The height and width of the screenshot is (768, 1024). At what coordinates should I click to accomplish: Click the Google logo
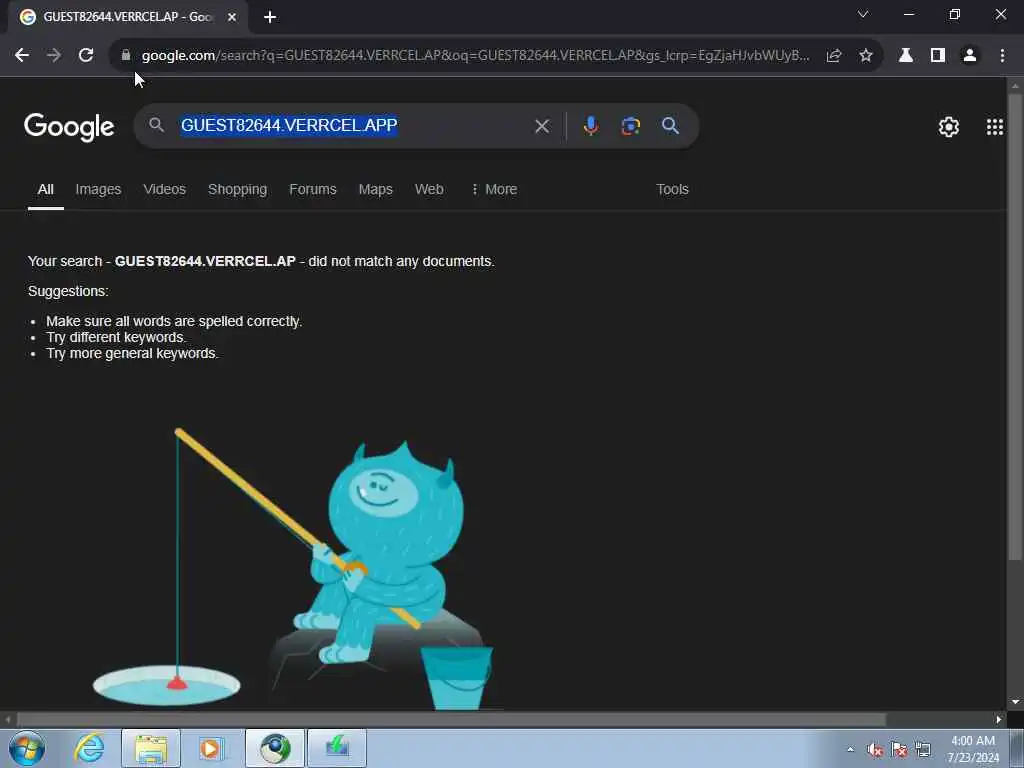(69, 127)
